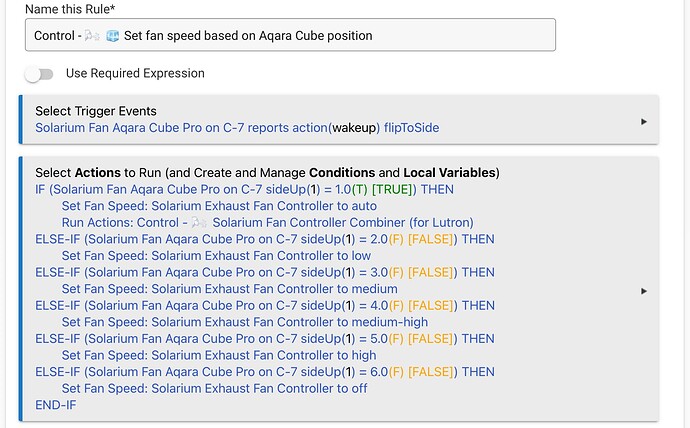This screenshot has height=428, width=690.
Task: Select the ELSE-IF sideUp = 6.0 condition
Action: [x=265, y=372]
